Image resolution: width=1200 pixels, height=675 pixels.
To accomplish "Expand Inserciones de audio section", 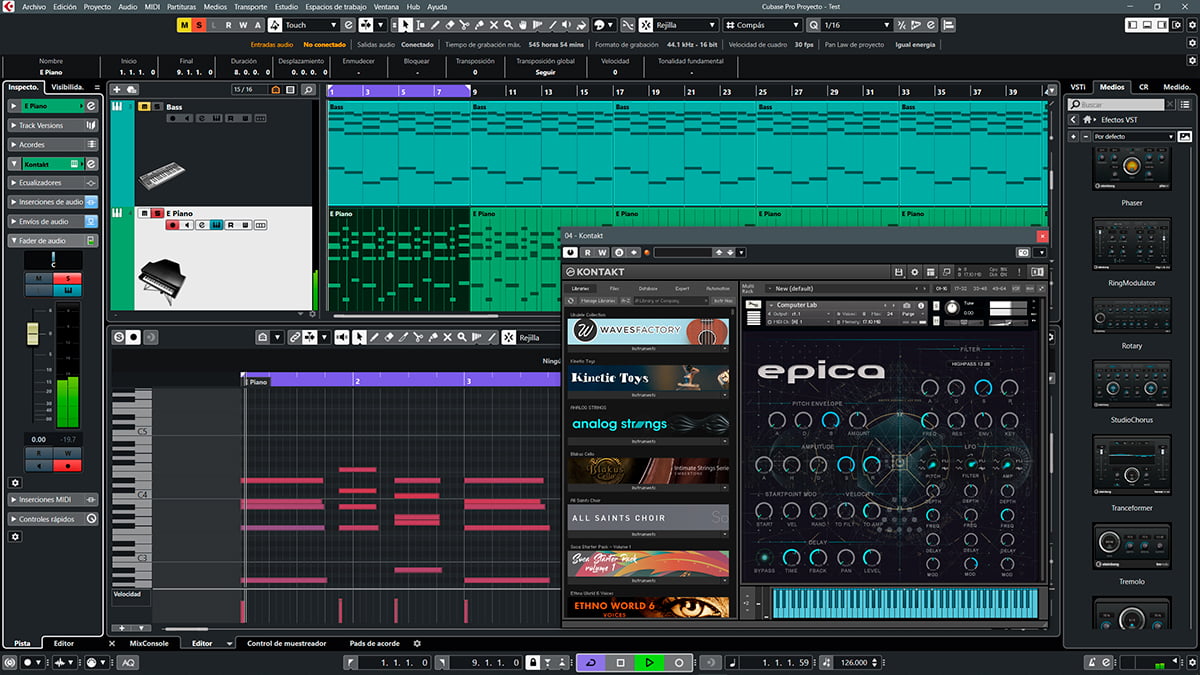I will point(53,202).
